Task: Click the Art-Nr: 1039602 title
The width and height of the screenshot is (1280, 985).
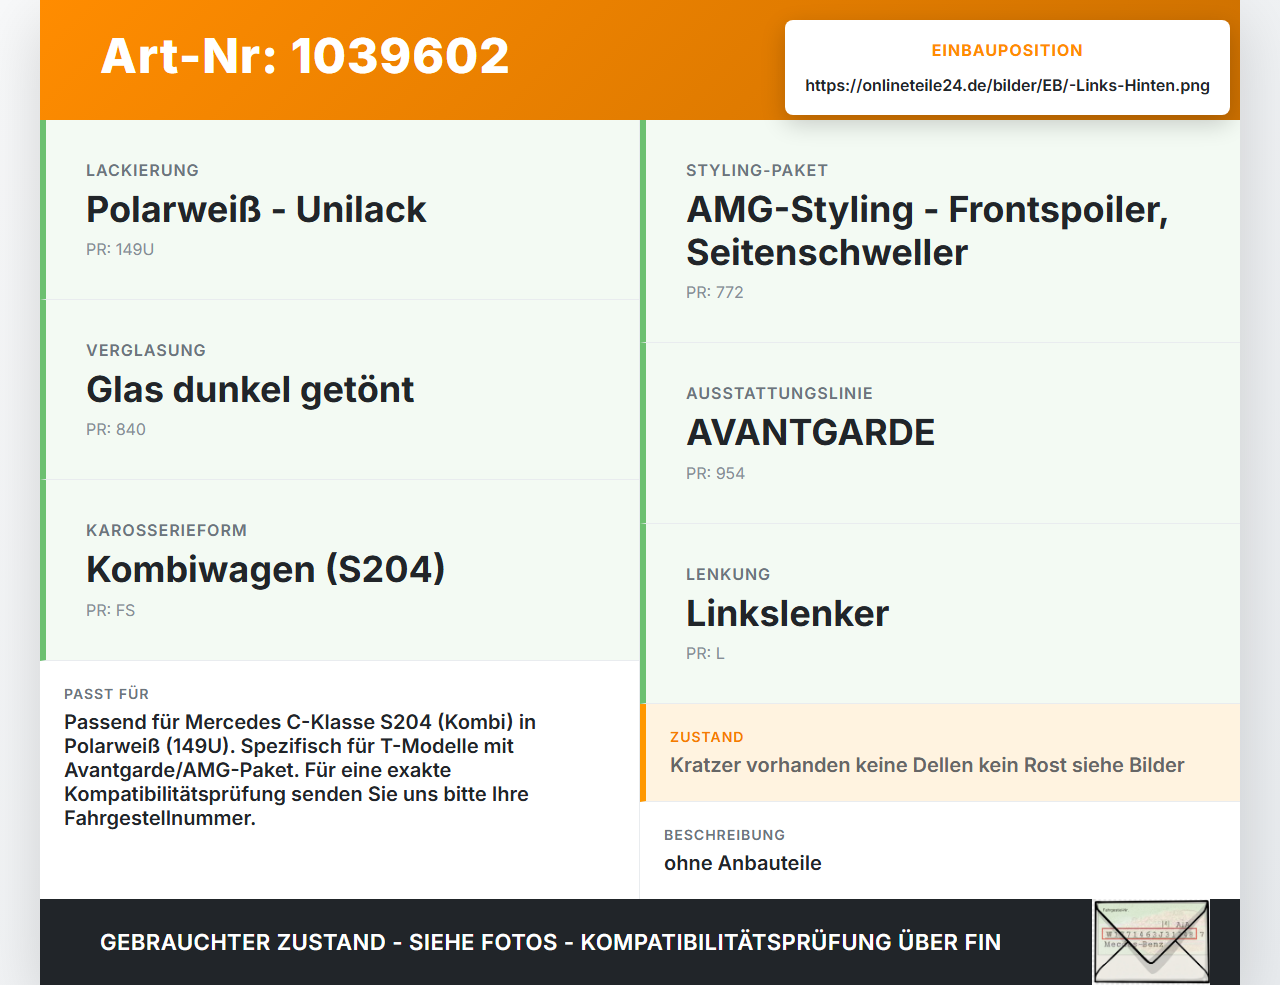Action: (x=305, y=56)
